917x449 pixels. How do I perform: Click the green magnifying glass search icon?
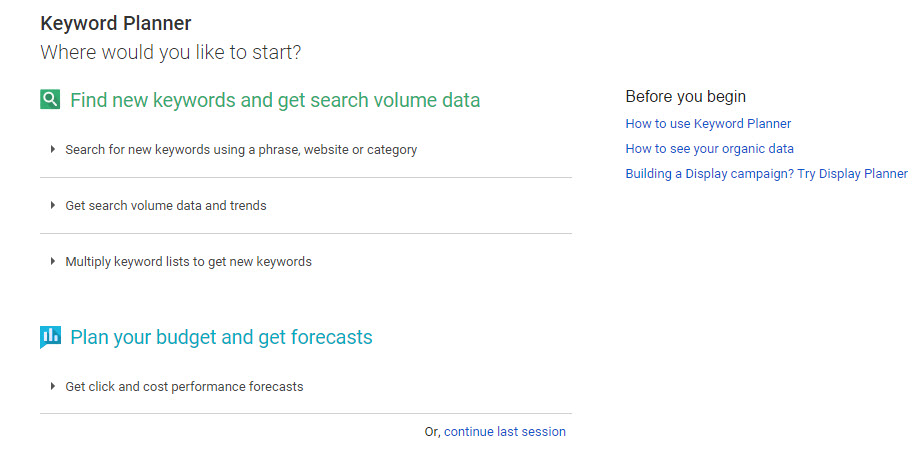coord(50,99)
